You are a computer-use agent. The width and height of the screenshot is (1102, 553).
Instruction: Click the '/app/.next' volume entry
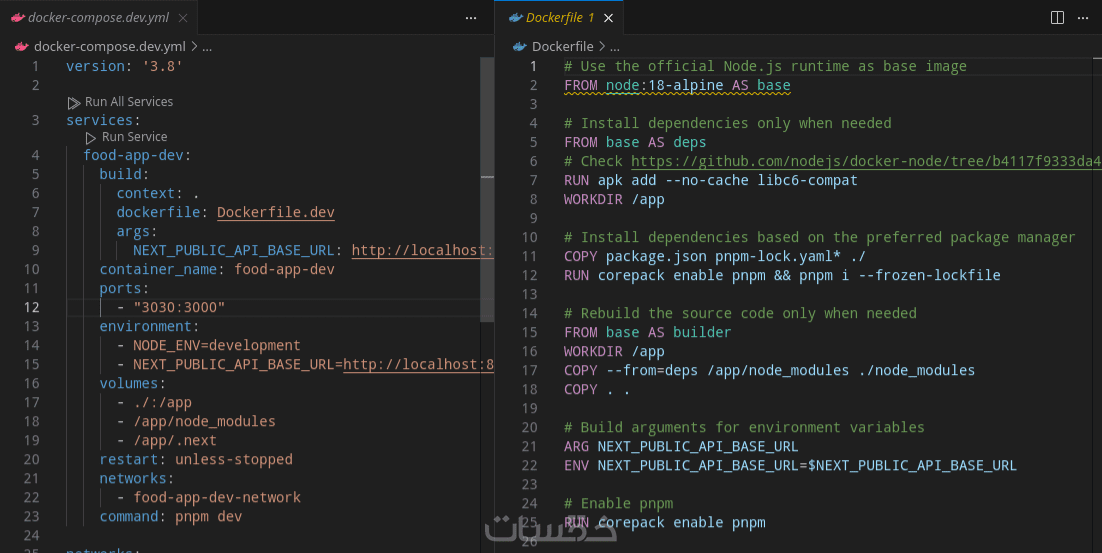(x=174, y=440)
